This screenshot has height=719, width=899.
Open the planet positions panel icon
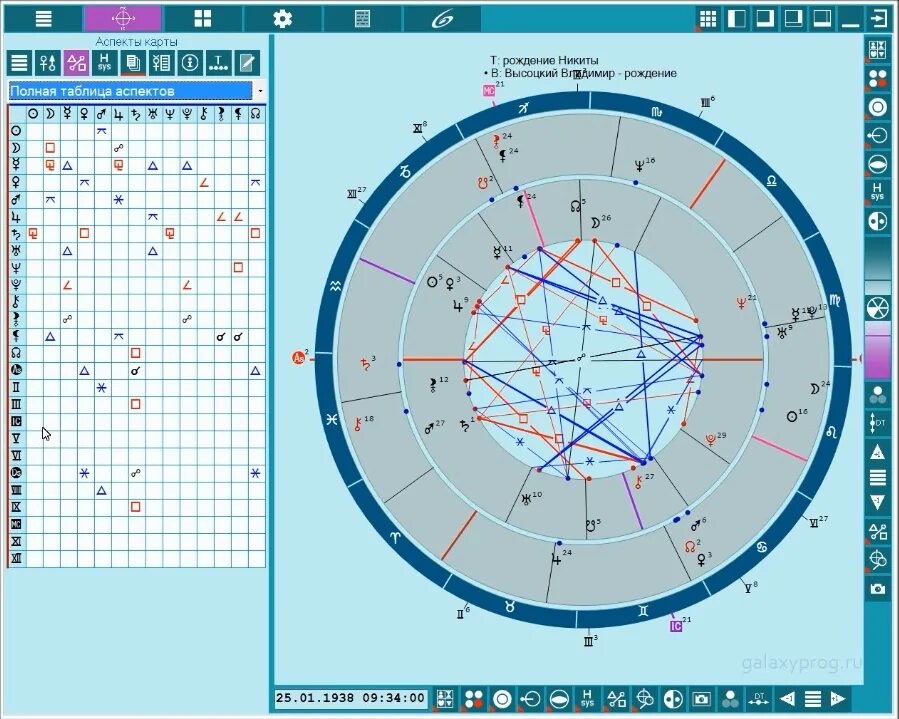click(x=48, y=62)
